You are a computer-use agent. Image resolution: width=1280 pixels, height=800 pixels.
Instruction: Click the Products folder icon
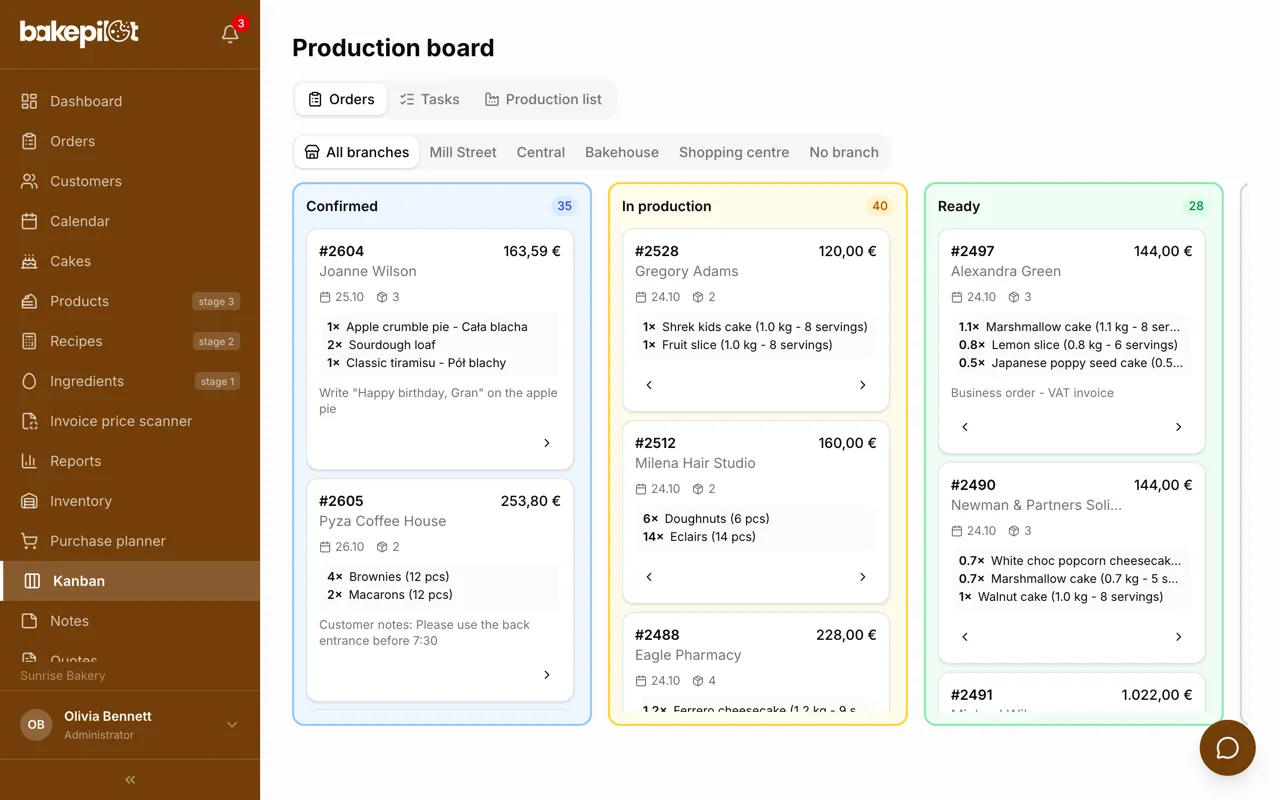point(30,301)
